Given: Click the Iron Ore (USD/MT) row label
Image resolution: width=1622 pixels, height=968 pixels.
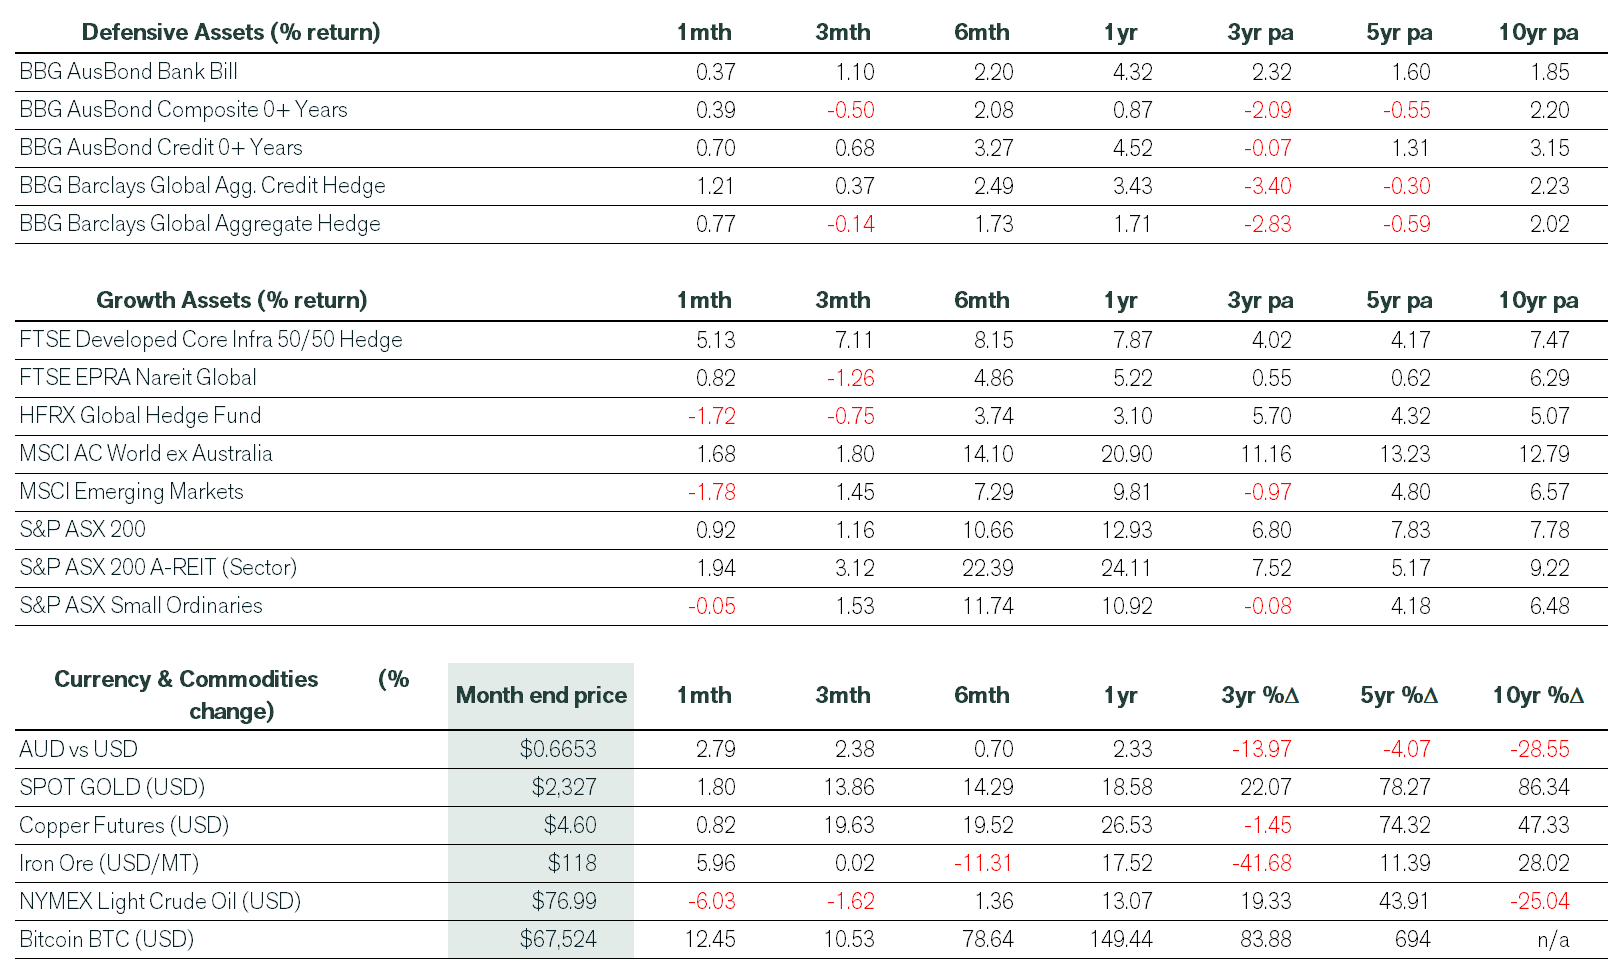Looking at the screenshot, I should pos(109,864).
